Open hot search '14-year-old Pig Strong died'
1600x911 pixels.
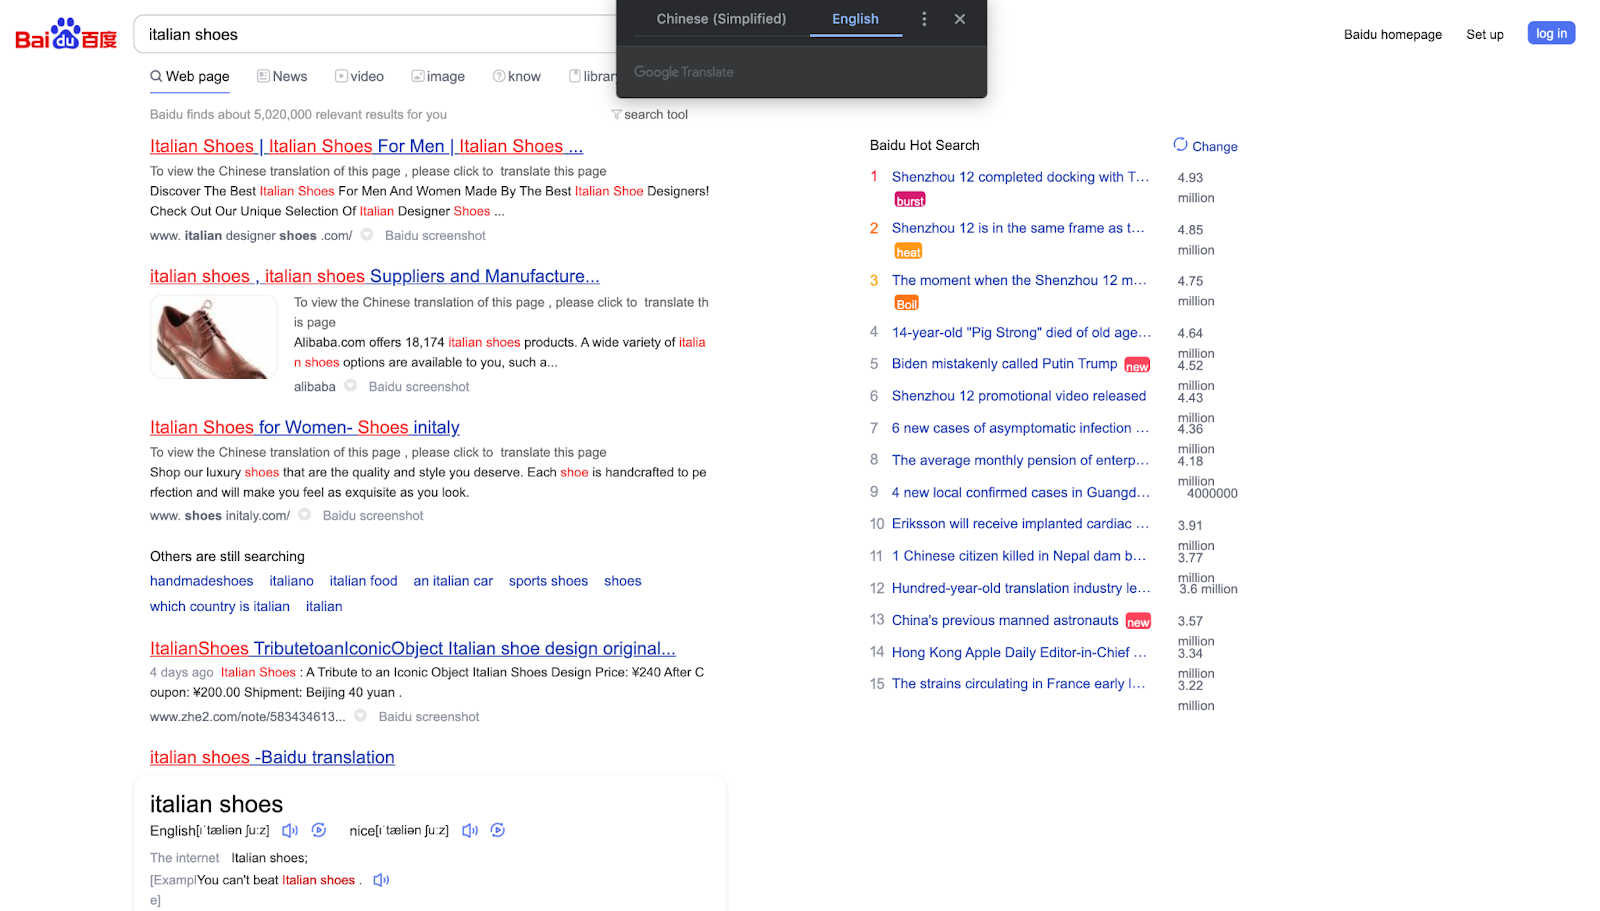[x=1021, y=332]
